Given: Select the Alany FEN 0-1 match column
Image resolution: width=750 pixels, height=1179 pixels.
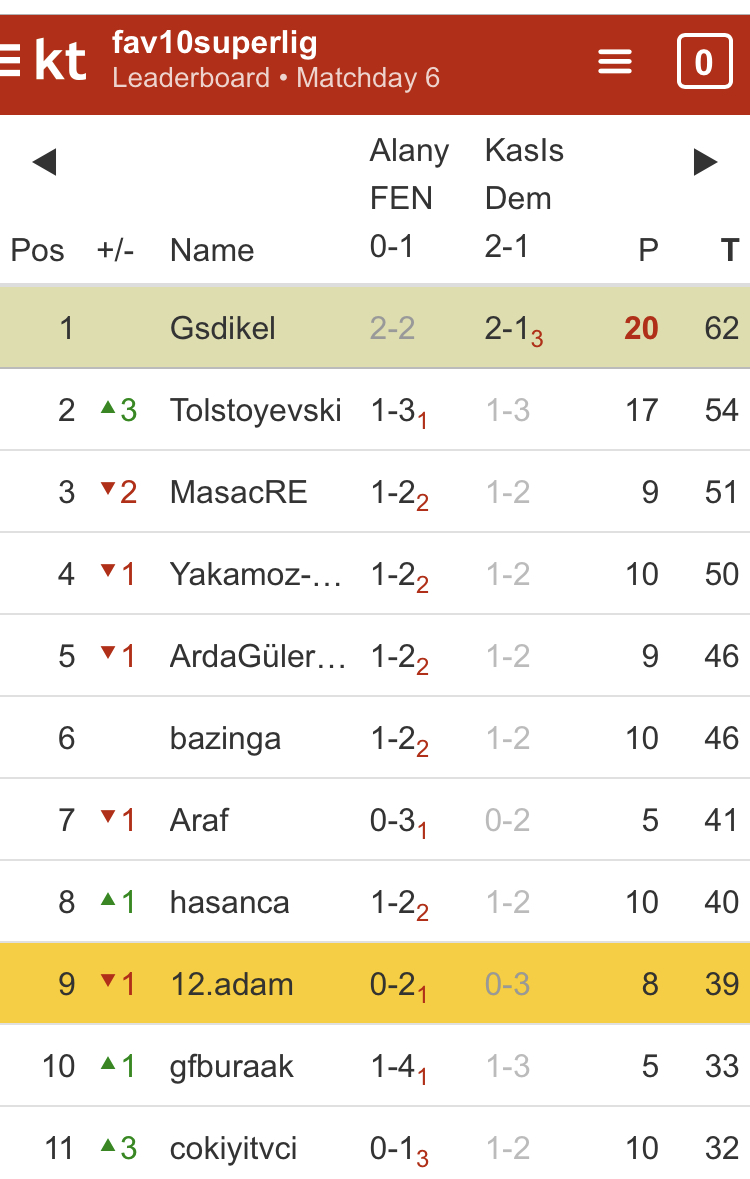Looking at the screenshot, I should click(x=408, y=198).
